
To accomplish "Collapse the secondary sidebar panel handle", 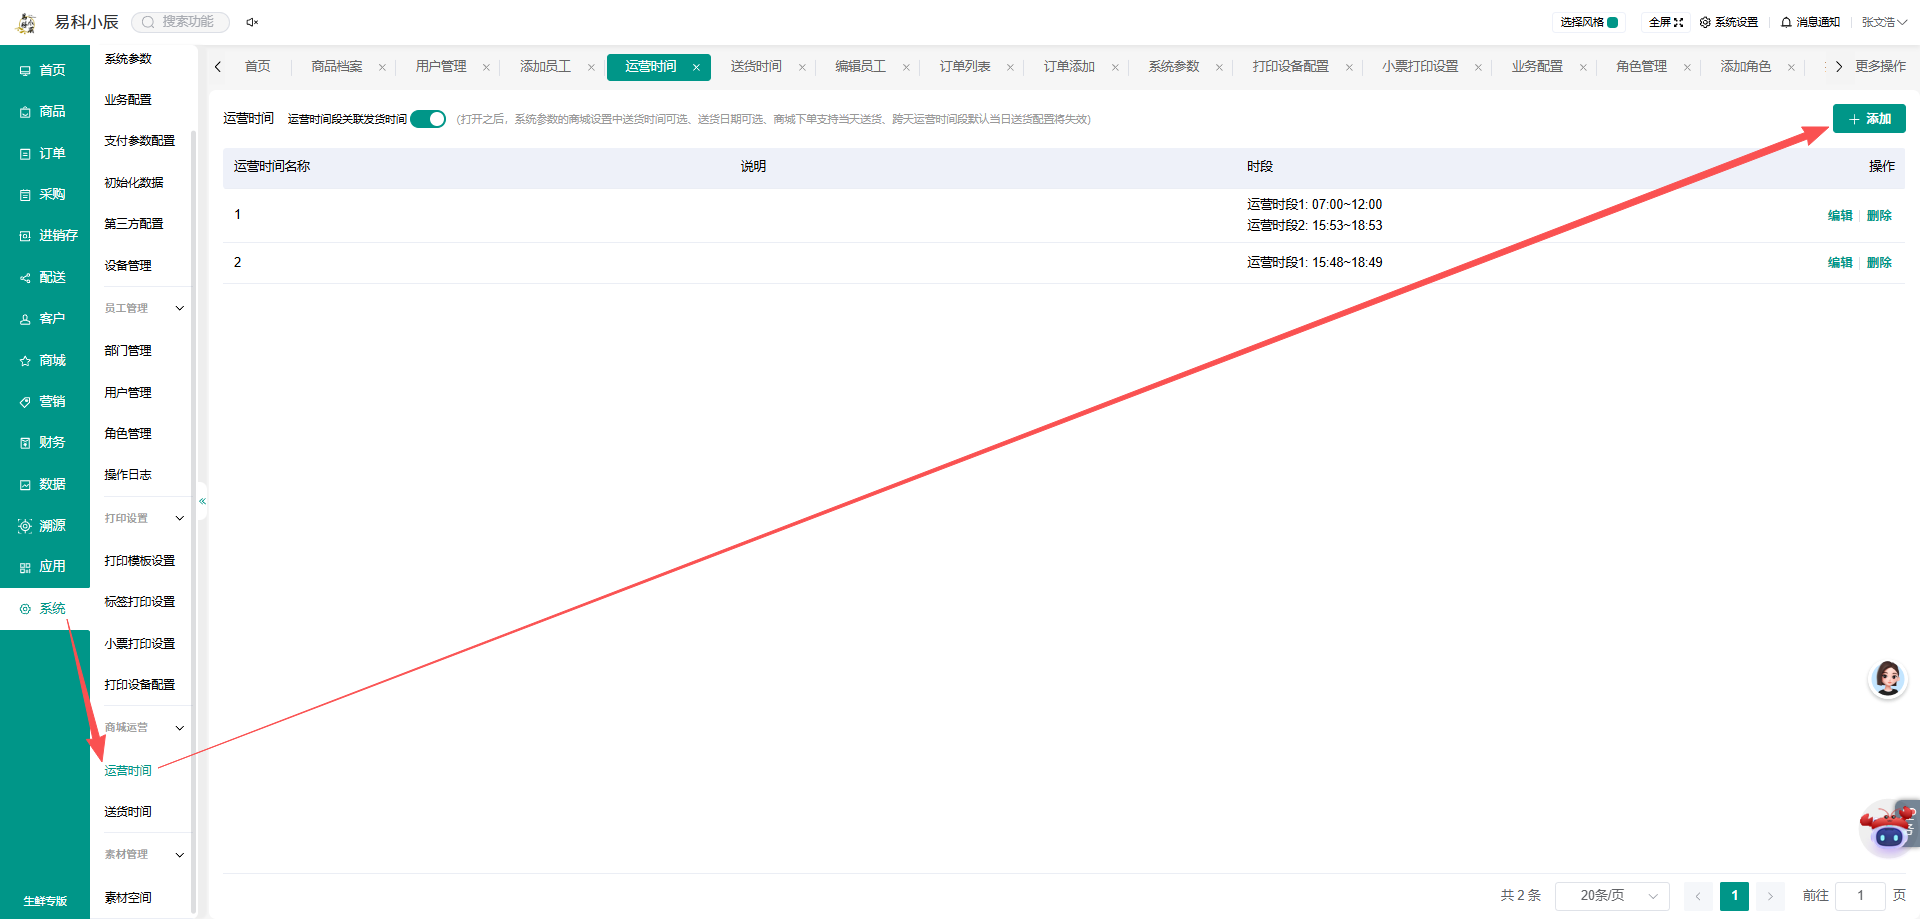I will 202,501.
